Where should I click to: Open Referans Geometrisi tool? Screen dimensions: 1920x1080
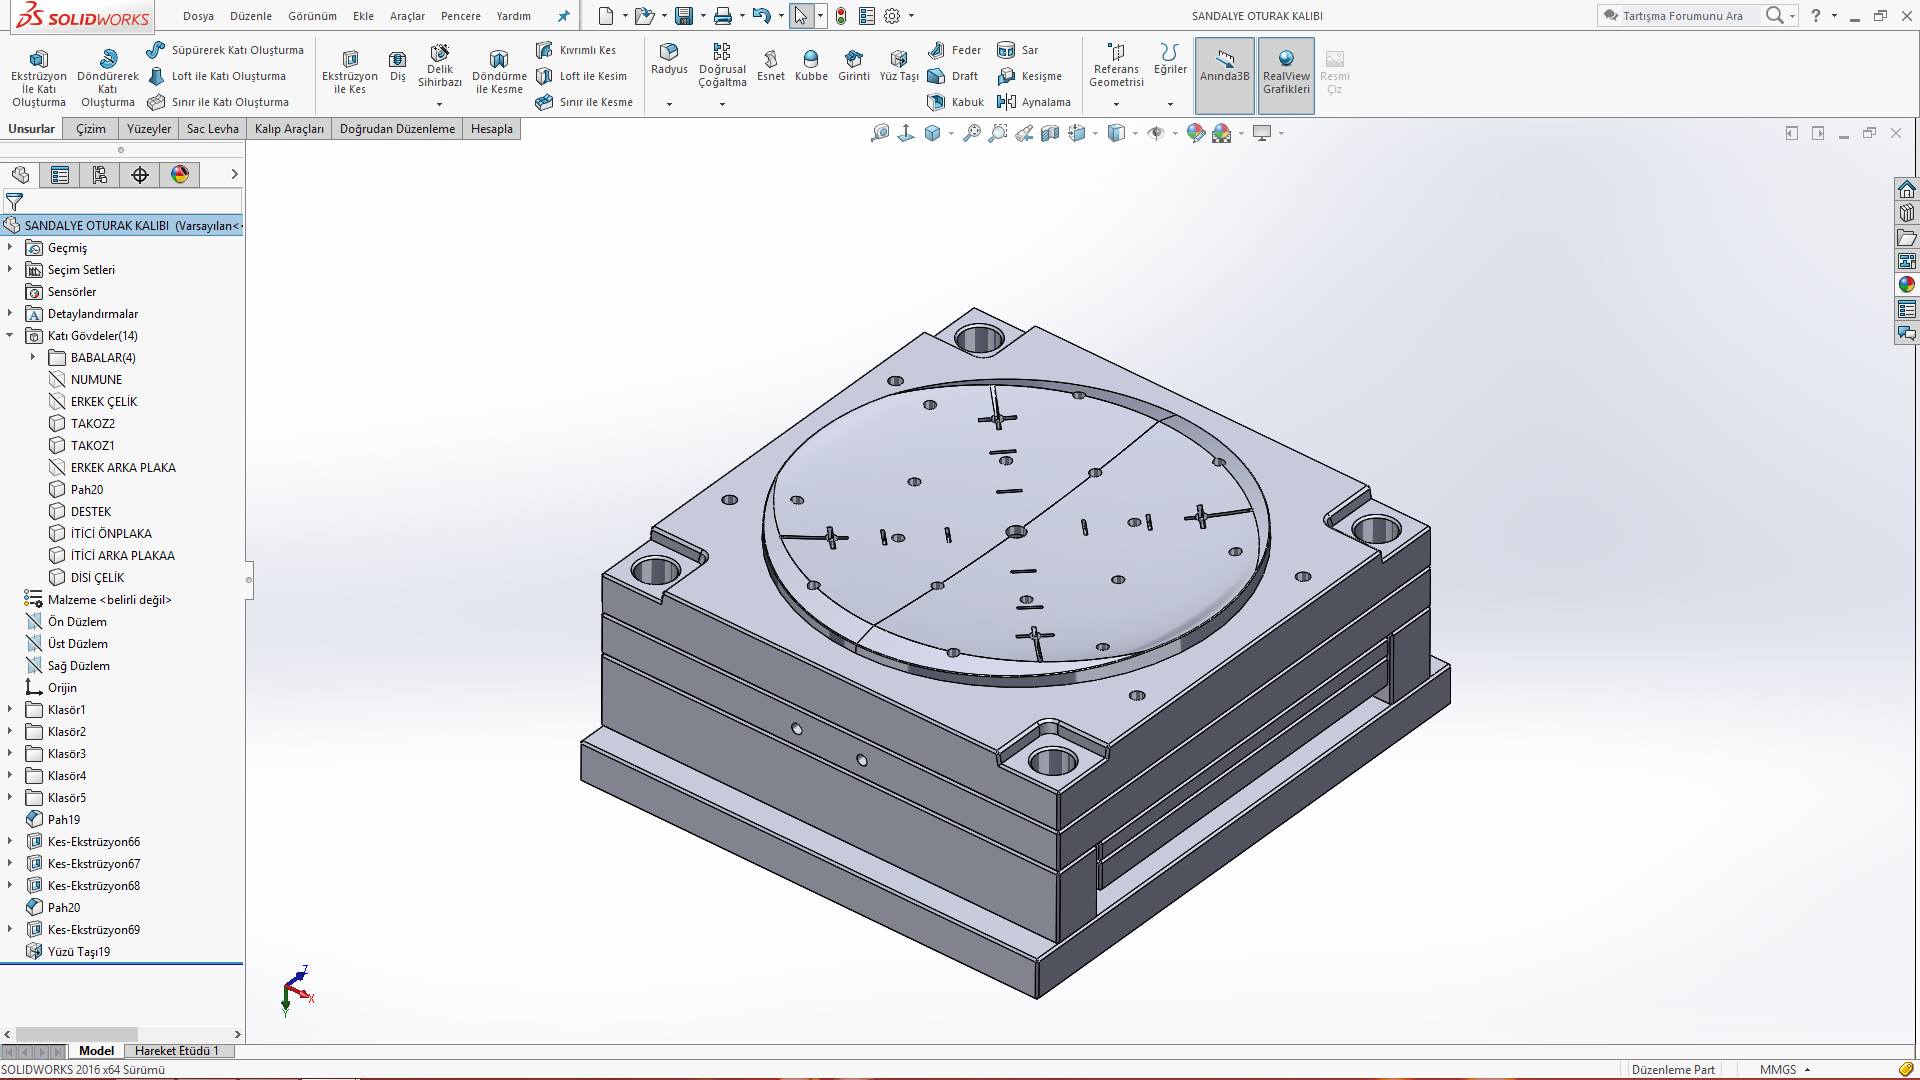pos(1116,65)
